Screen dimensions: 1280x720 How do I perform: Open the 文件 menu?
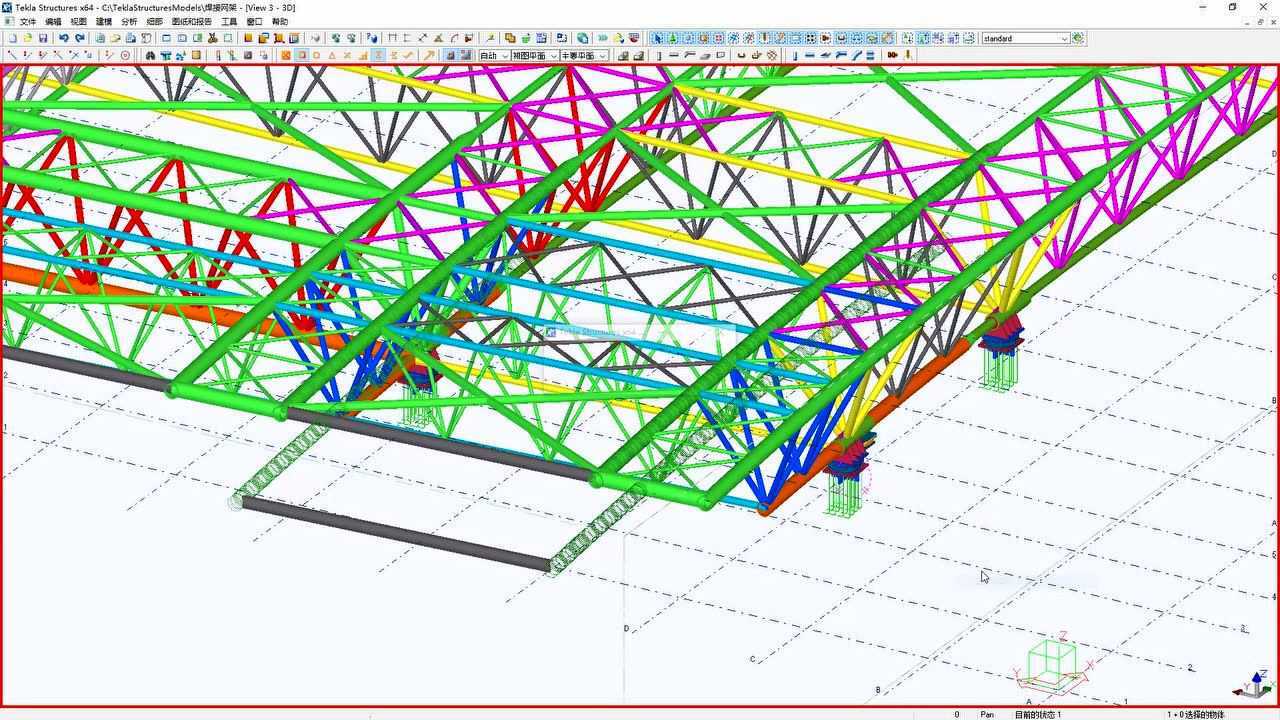point(27,21)
